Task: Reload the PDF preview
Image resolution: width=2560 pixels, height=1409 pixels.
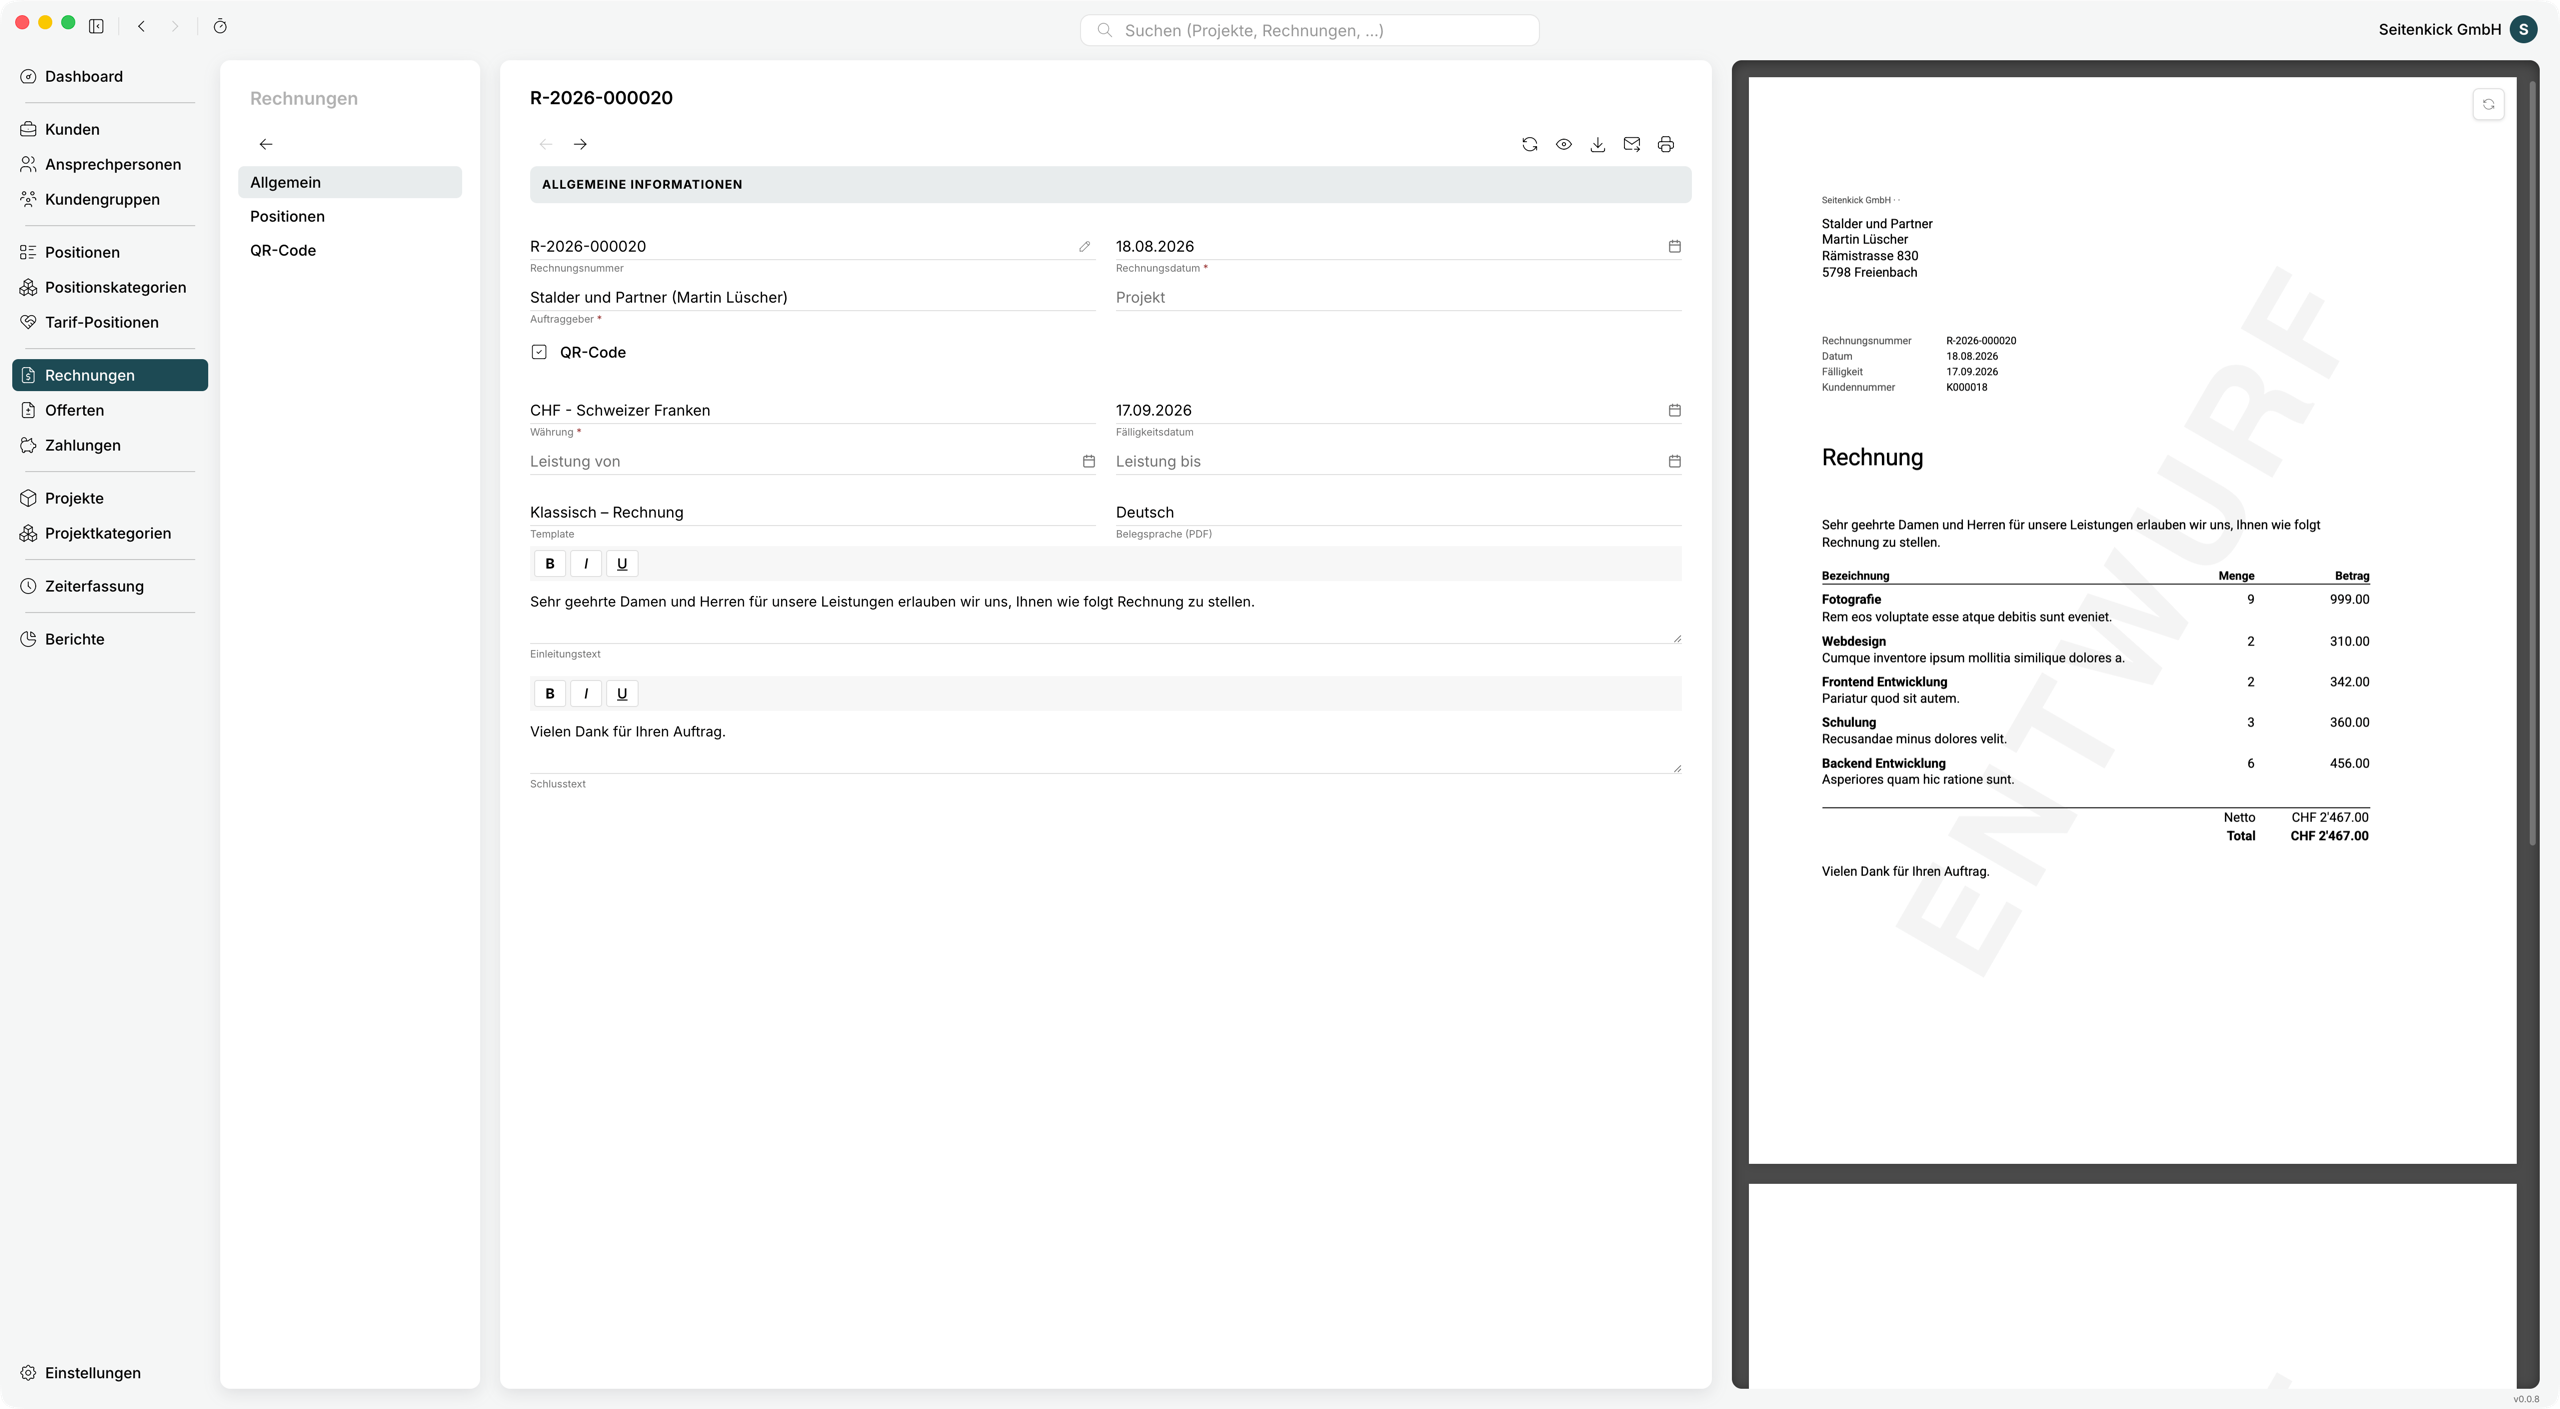Action: coord(2488,104)
